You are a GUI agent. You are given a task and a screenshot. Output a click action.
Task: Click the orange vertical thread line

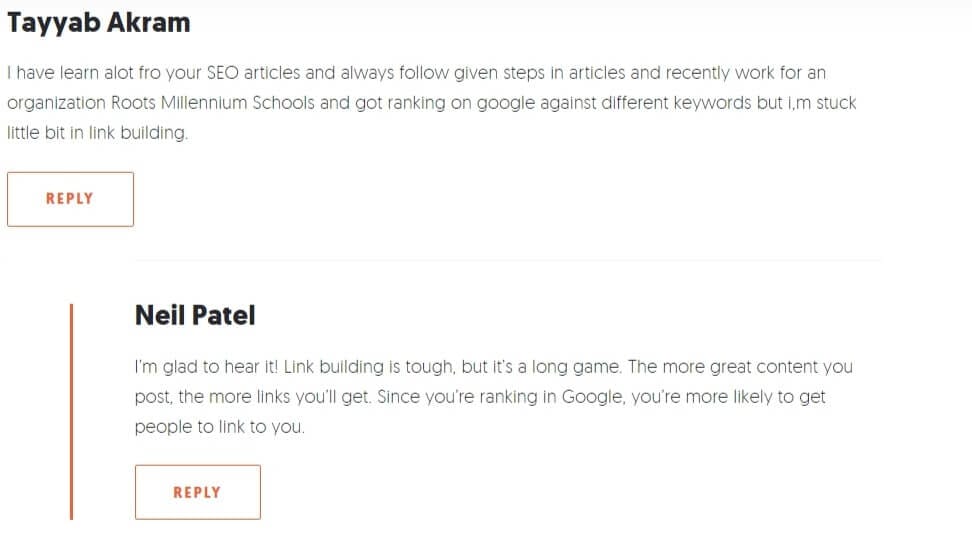(x=71, y=411)
